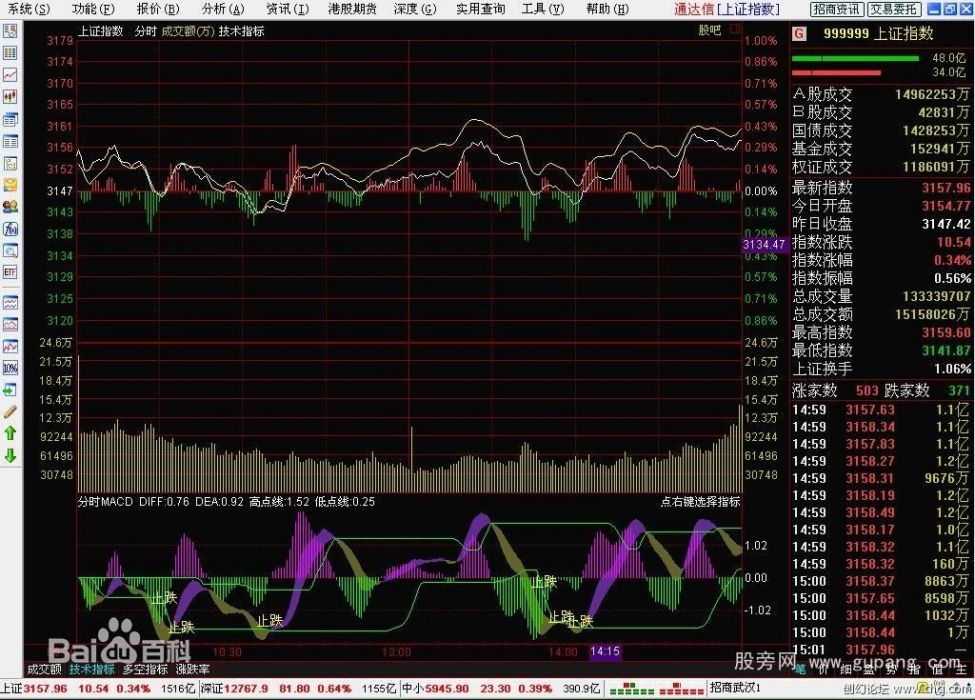The height and width of the screenshot is (700, 975).
Task: Click the envelope message icon in the sidebar
Action: click(x=10, y=185)
